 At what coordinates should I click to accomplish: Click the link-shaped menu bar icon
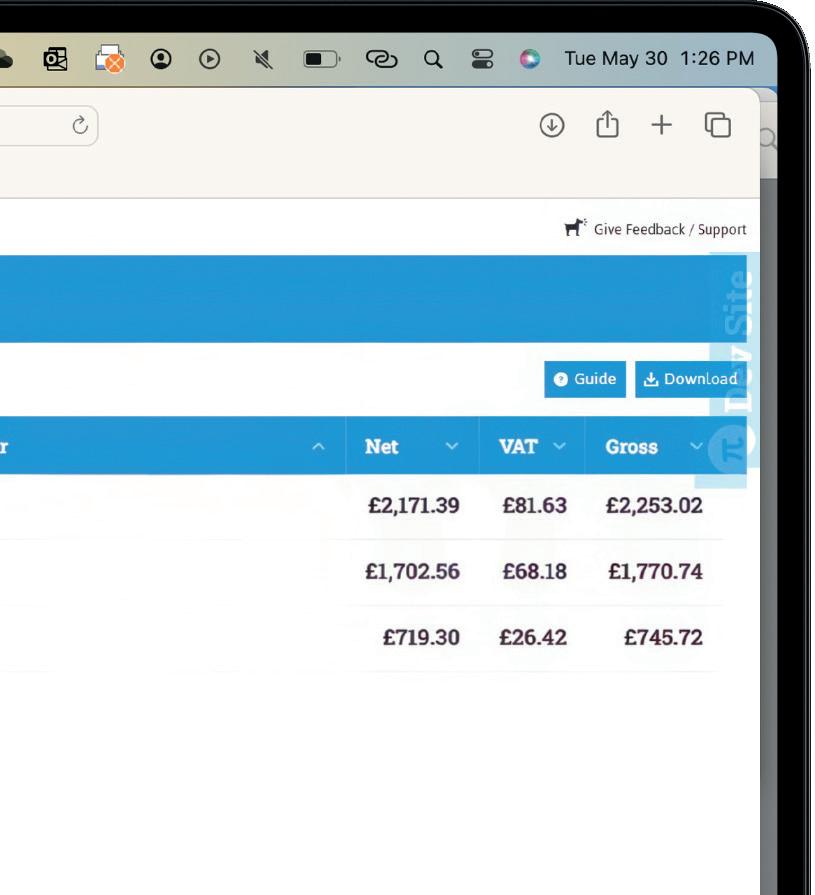coord(381,59)
